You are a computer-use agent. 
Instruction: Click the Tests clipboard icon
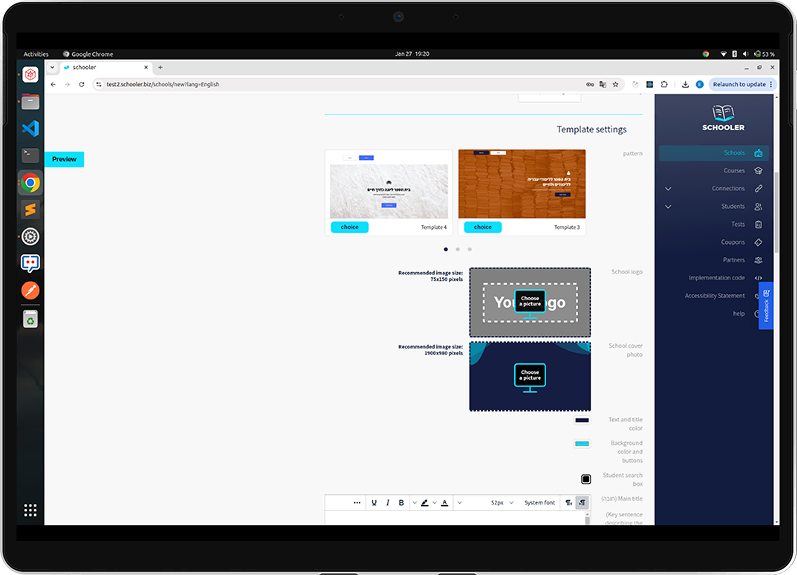point(759,224)
